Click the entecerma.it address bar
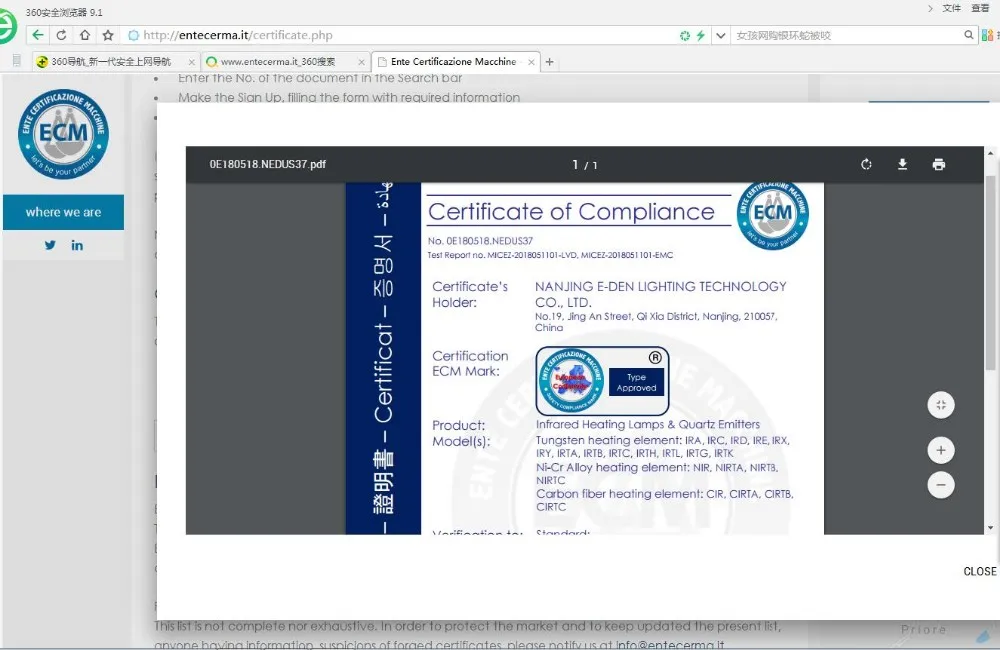The width and height of the screenshot is (1000, 650). pyautogui.click(x=400, y=35)
